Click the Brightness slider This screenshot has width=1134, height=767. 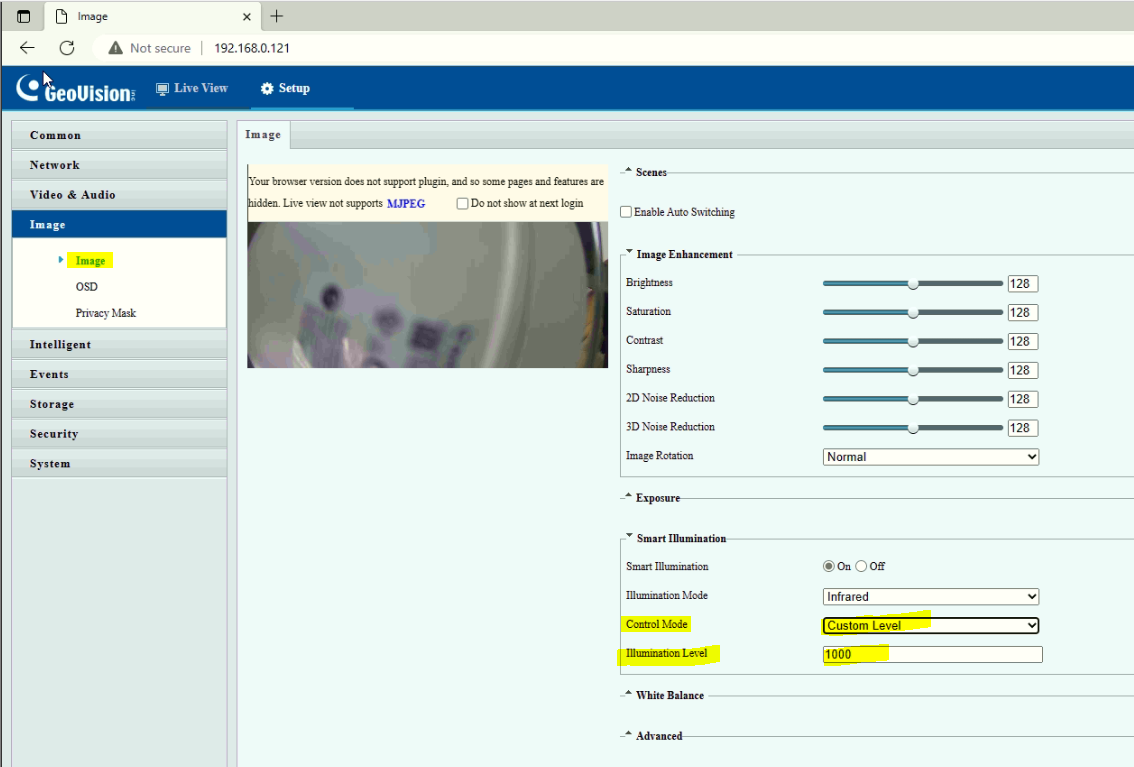click(913, 283)
